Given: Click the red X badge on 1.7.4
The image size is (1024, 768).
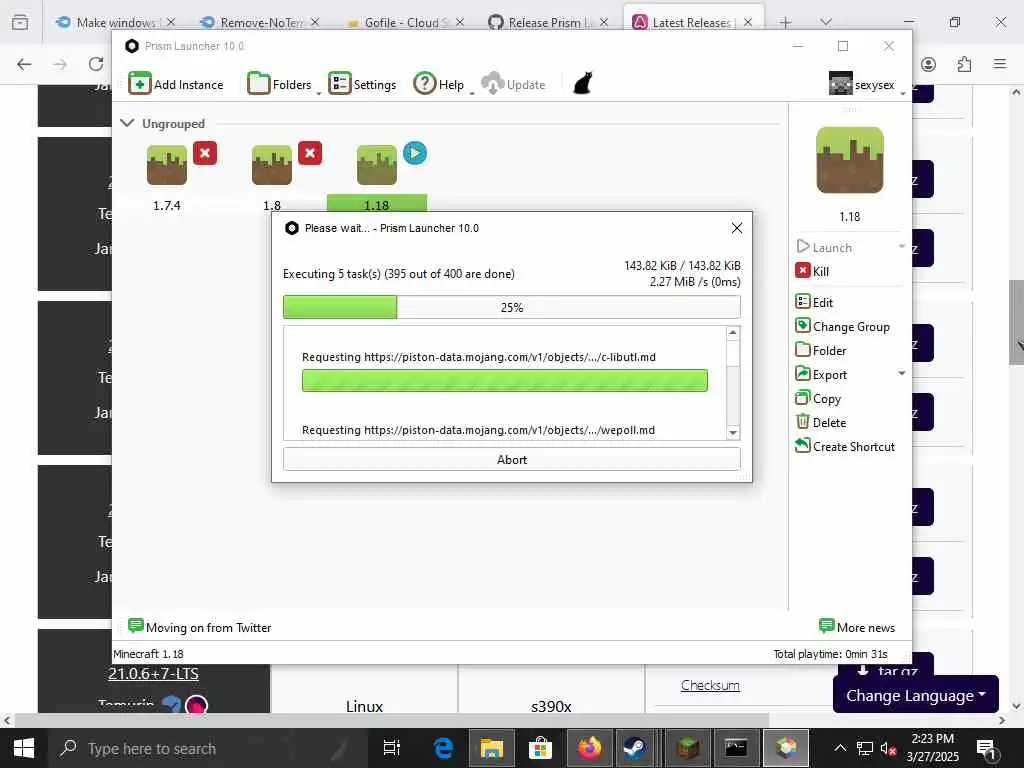Looking at the screenshot, I should pyautogui.click(x=205, y=153).
